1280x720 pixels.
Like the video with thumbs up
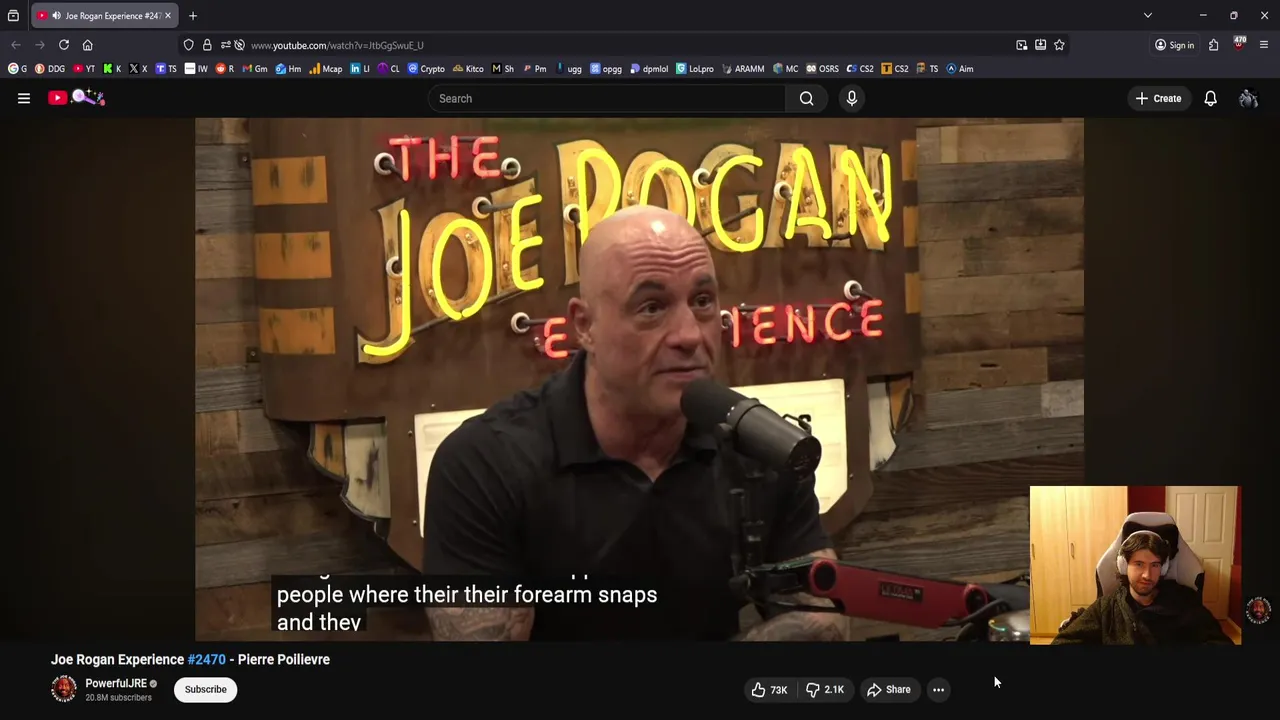(x=769, y=689)
